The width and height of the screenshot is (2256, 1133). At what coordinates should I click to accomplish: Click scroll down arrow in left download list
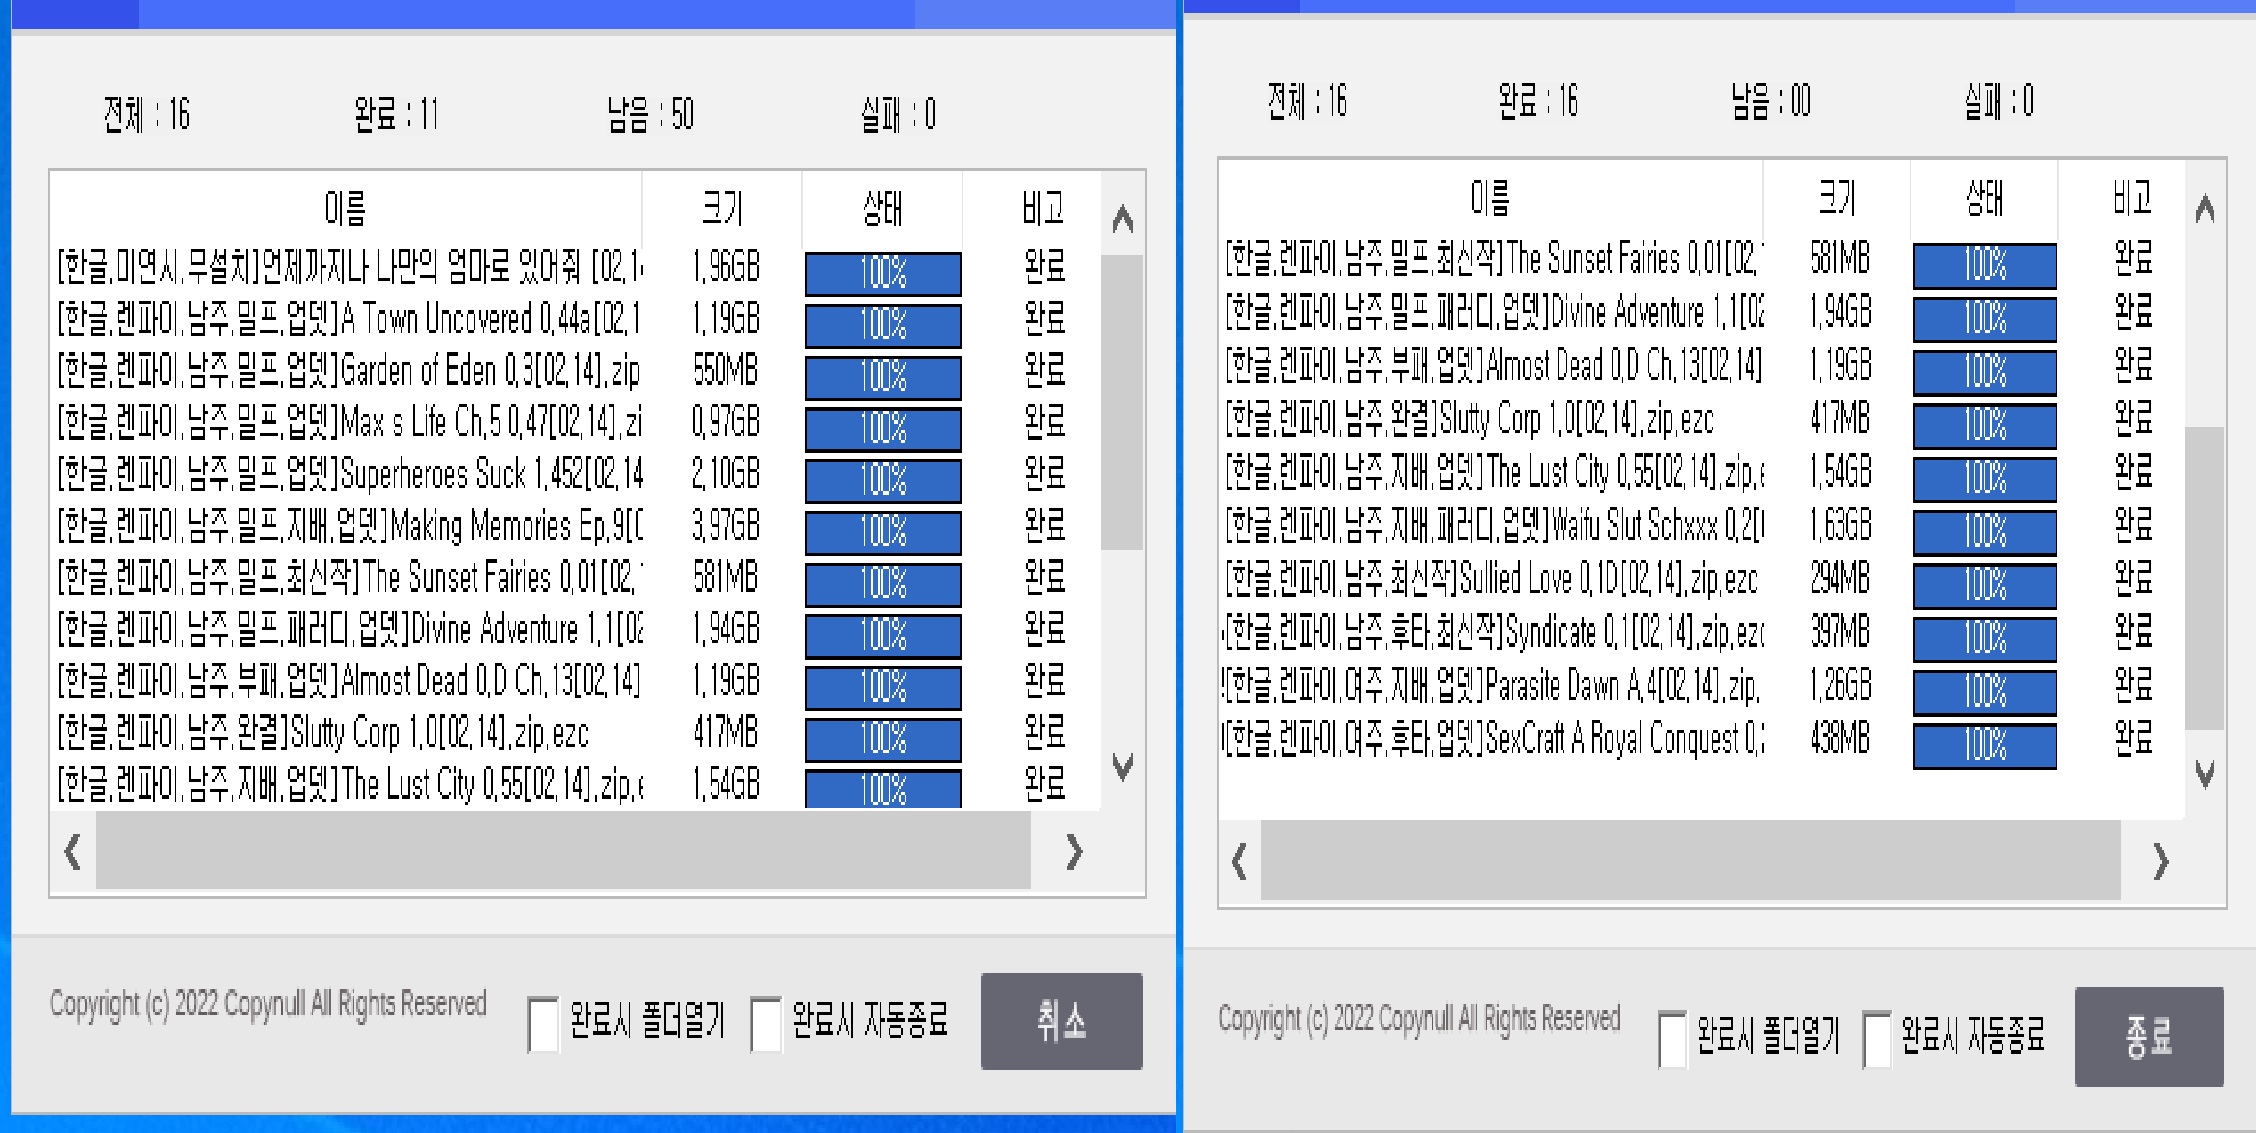pyautogui.click(x=1122, y=767)
